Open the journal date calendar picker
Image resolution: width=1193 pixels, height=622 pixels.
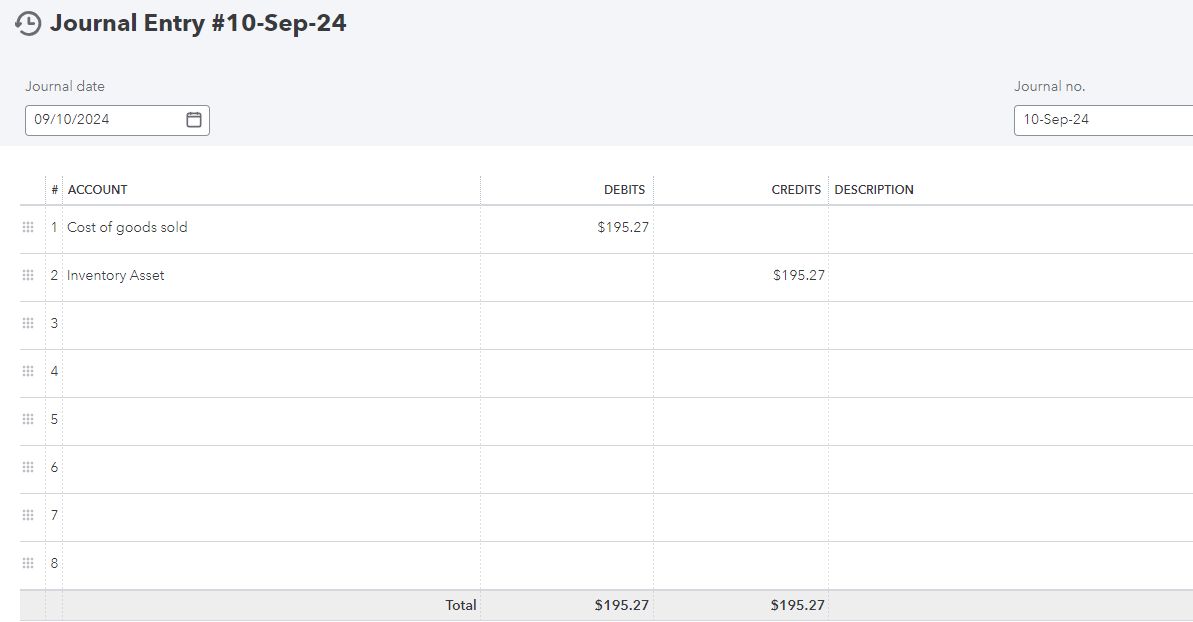point(194,120)
